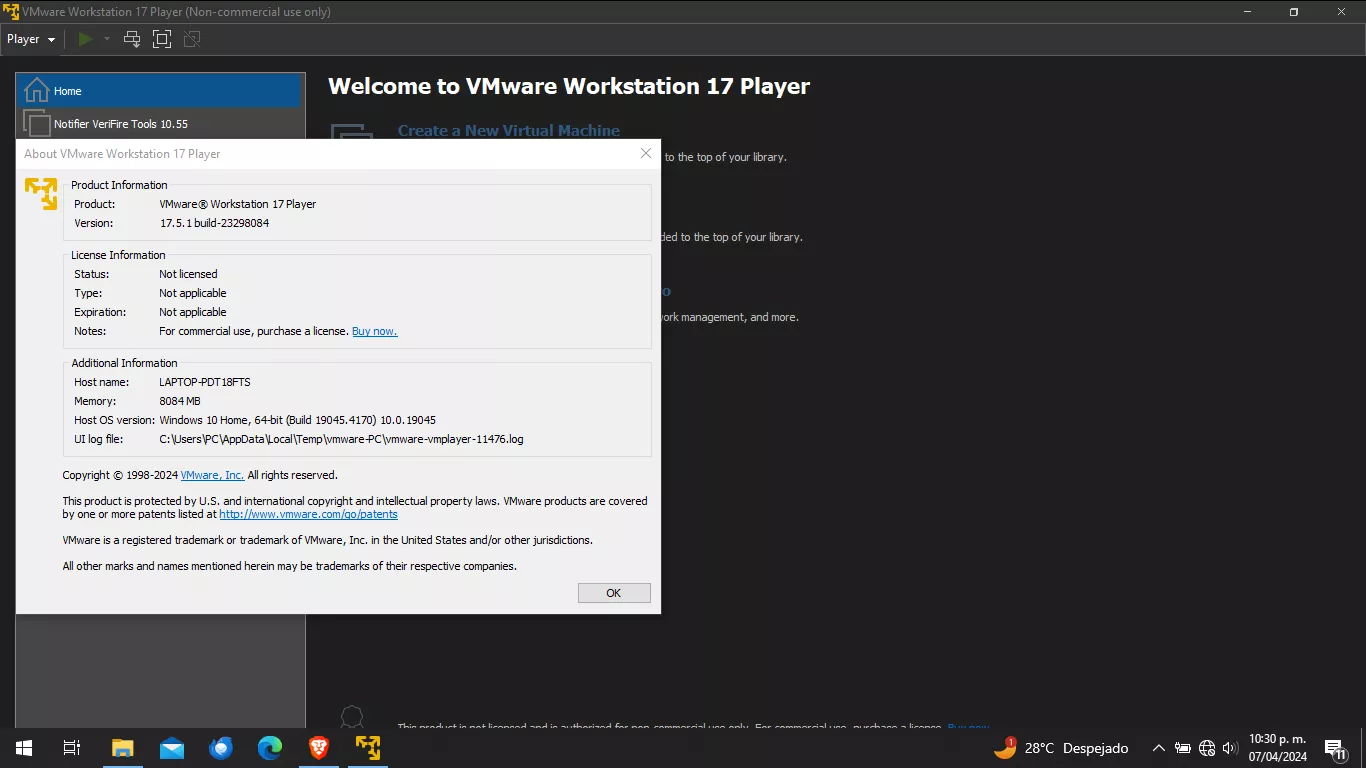Click the host name LAPTOP-PDT18FTS
Screen dimensions: 1366x768
click(x=205, y=382)
